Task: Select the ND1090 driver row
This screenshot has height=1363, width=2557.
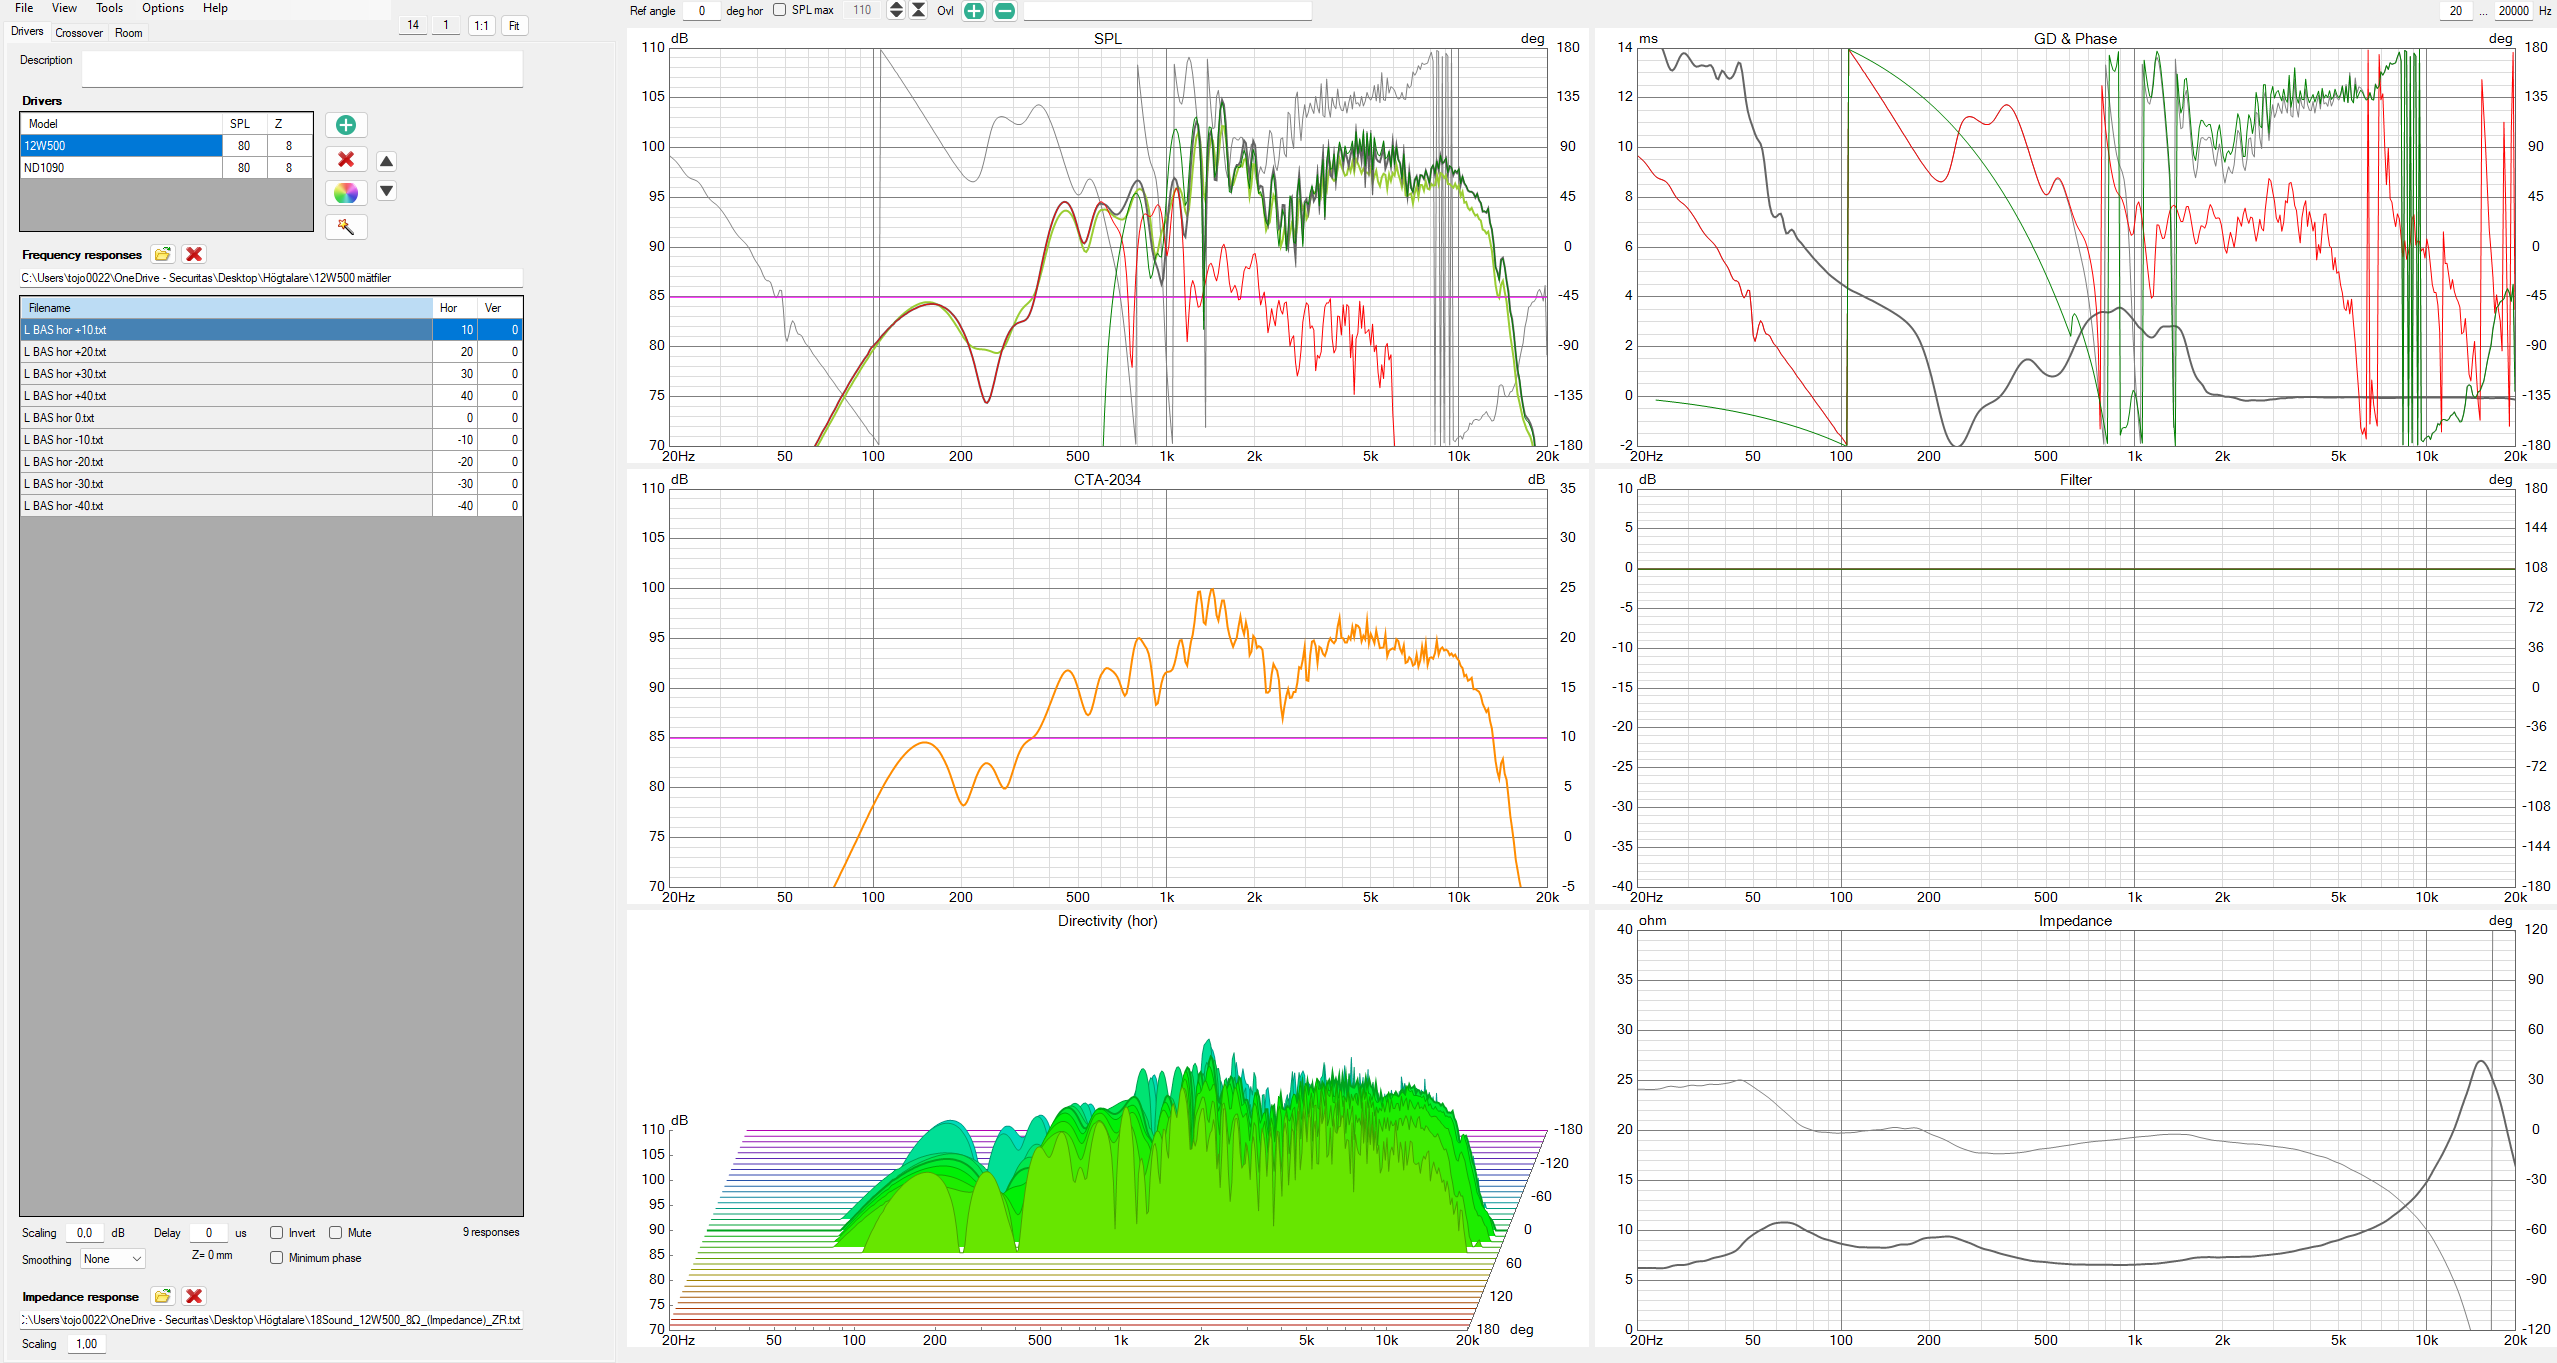Action: pyautogui.click(x=120, y=168)
